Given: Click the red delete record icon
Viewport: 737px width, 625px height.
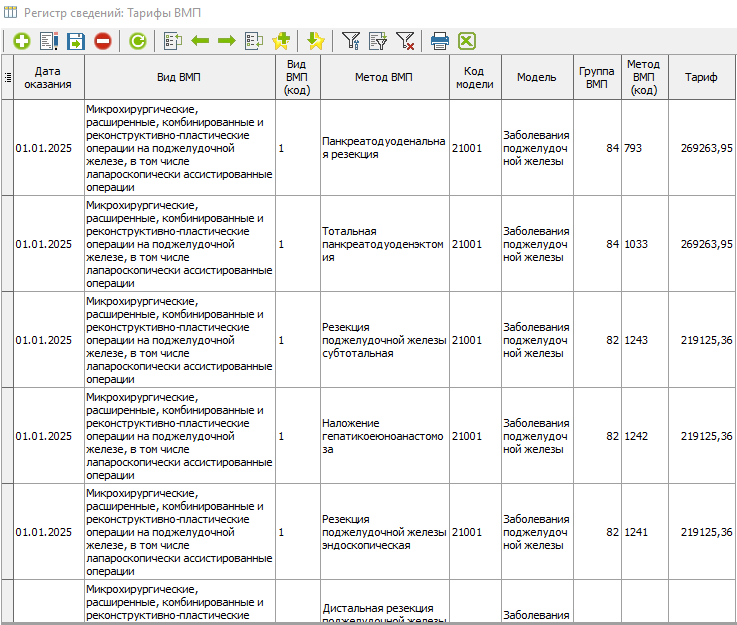Looking at the screenshot, I should click(103, 41).
